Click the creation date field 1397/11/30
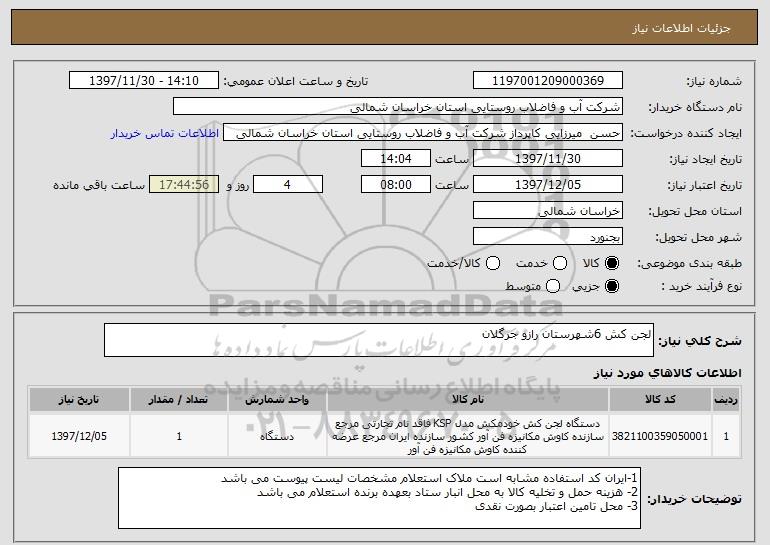The height and width of the screenshot is (545, 770). coord(548,159)
